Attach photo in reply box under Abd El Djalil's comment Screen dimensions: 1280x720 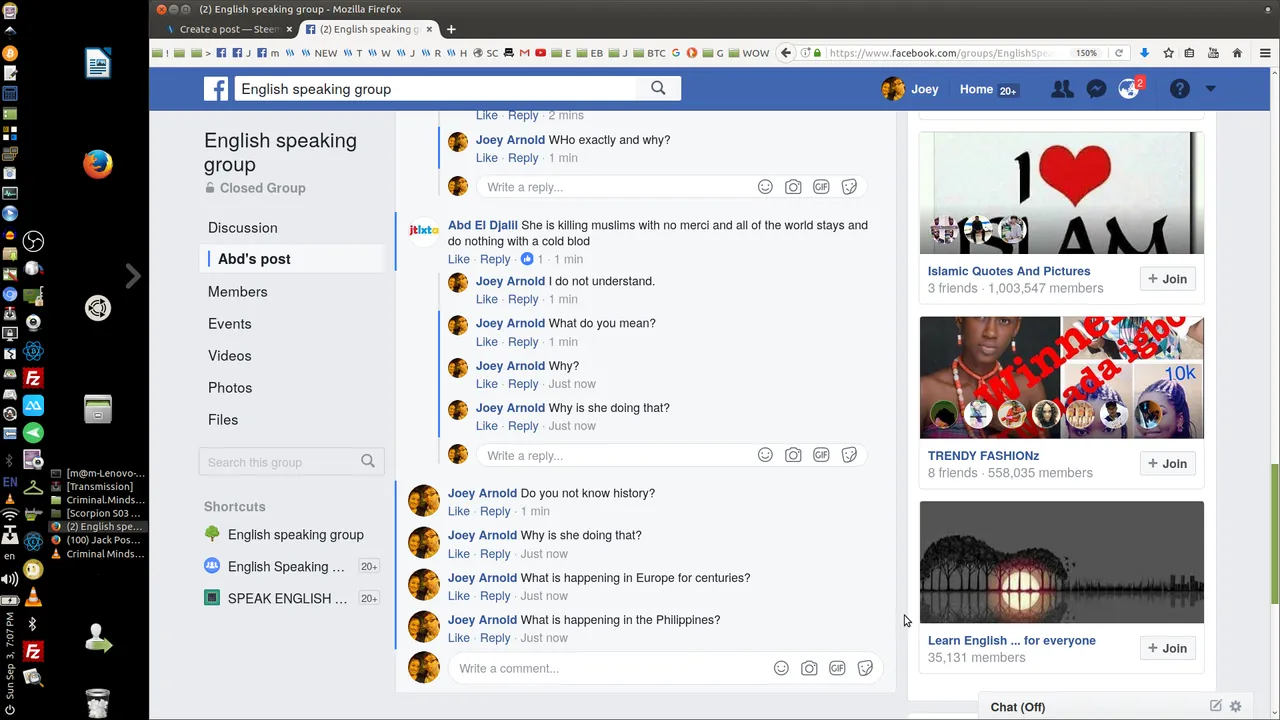[793, 455]
